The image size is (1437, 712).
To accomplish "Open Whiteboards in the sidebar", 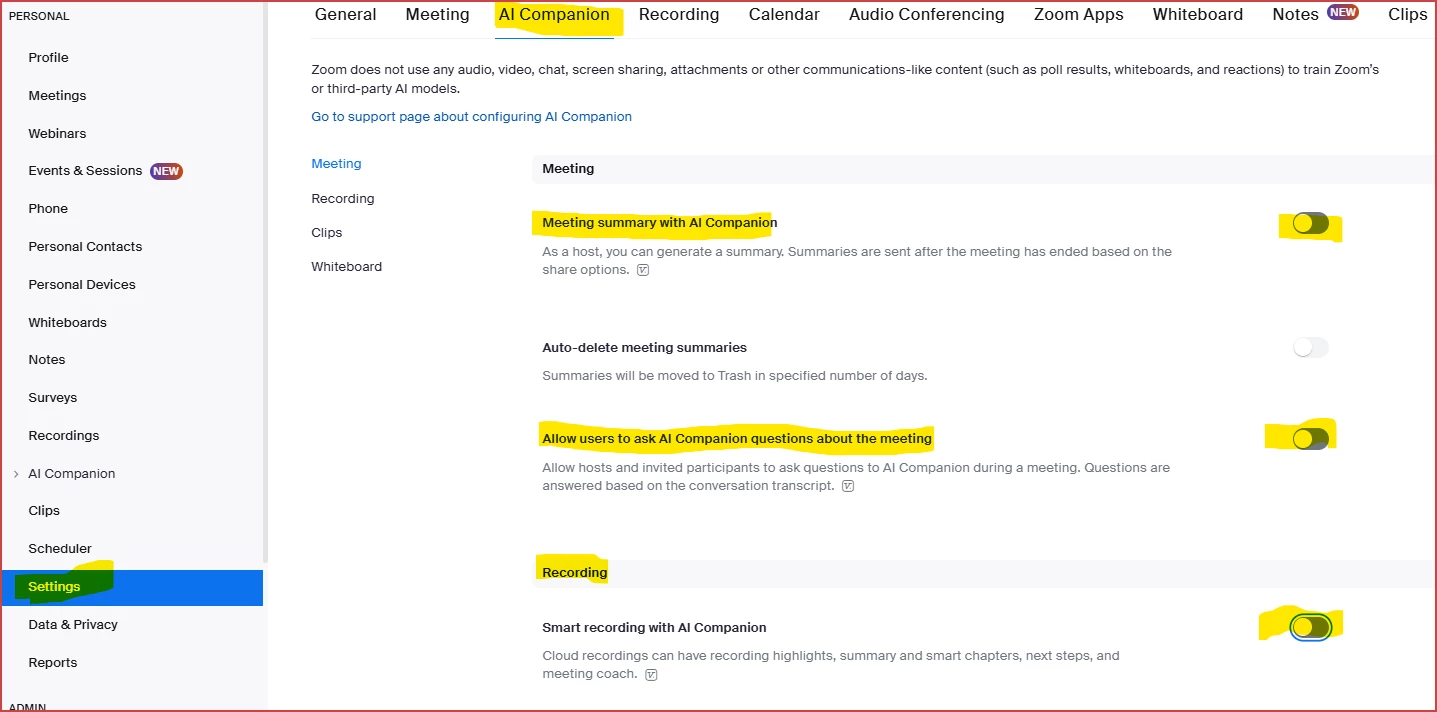I will pos(67,323).
